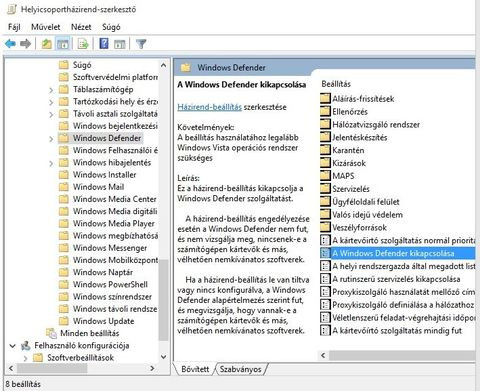480x391 pixels.
Task: Select A Windows Defender kikapcsolása setting
Action: [397, 253]
